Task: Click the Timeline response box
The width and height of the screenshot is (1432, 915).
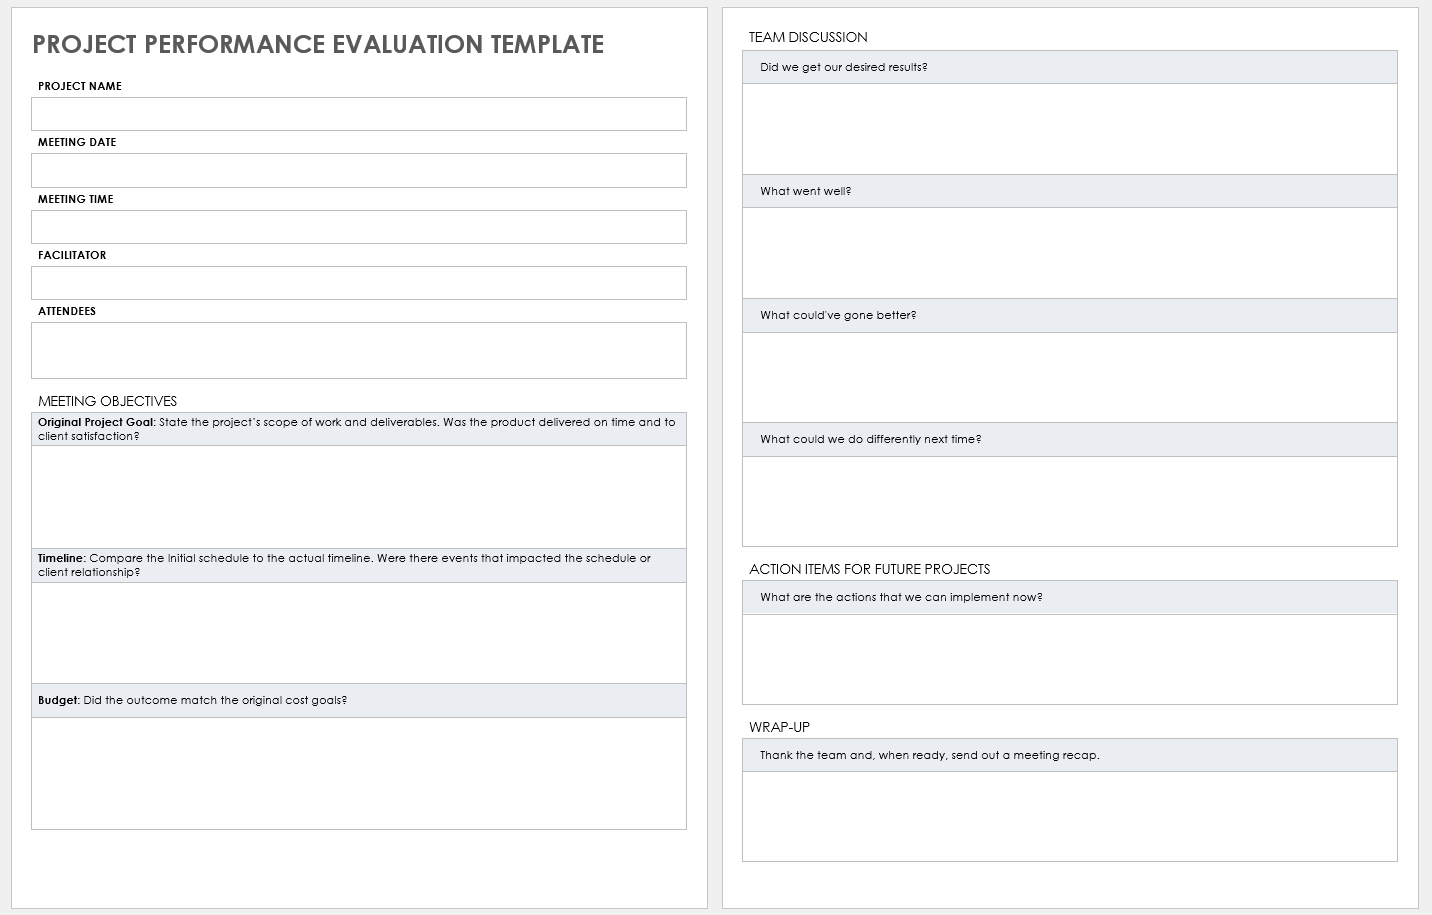Action: pyautogui.click(x=358, y=632)
